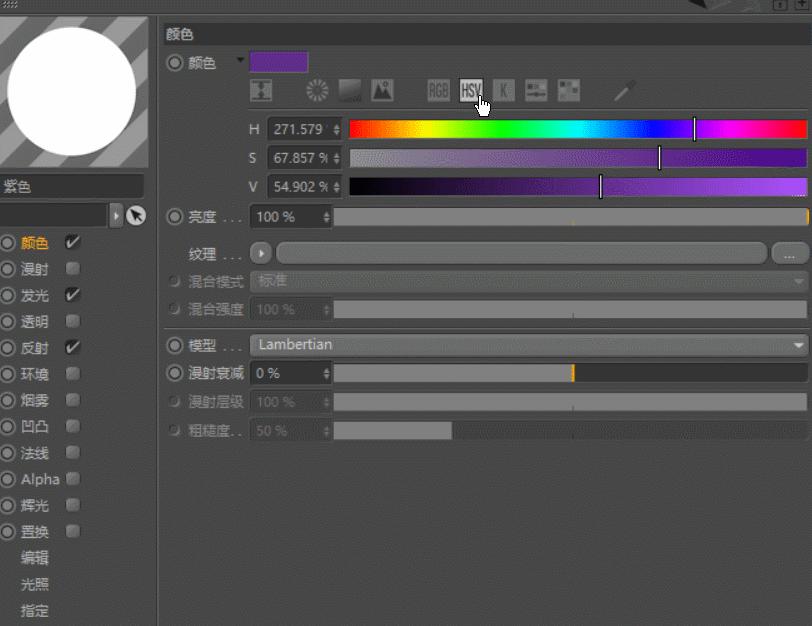Image resolution: width=812 pixels, height=626 pixels.
Task: Click the material name field showing 紫色
Action: pyautogui.click(x=70, y=185)
